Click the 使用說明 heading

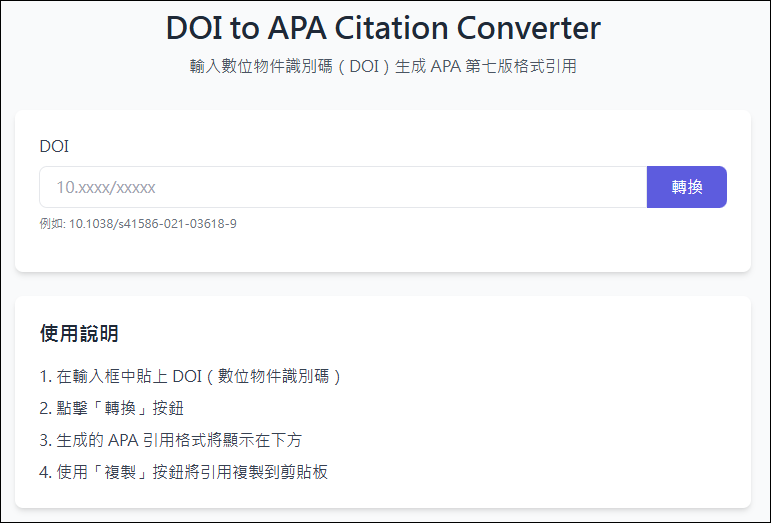coord(79,333)
